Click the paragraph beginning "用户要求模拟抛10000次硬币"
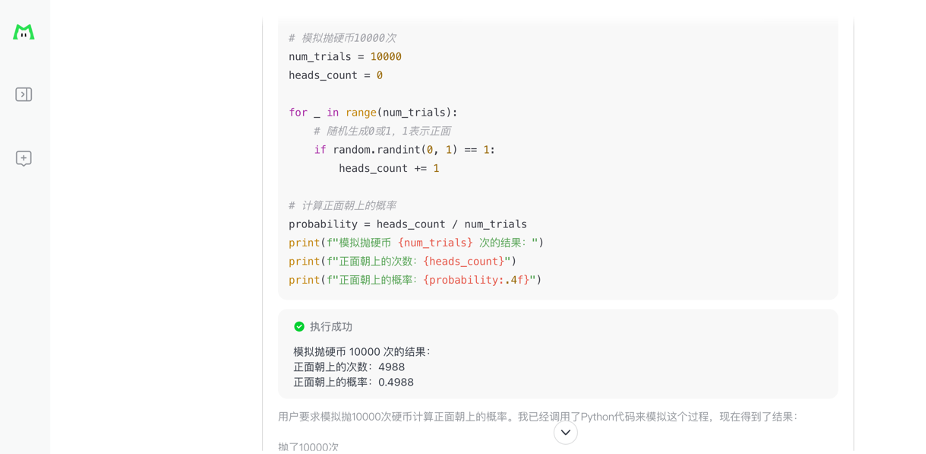926x454 pixels. [537, 416]
